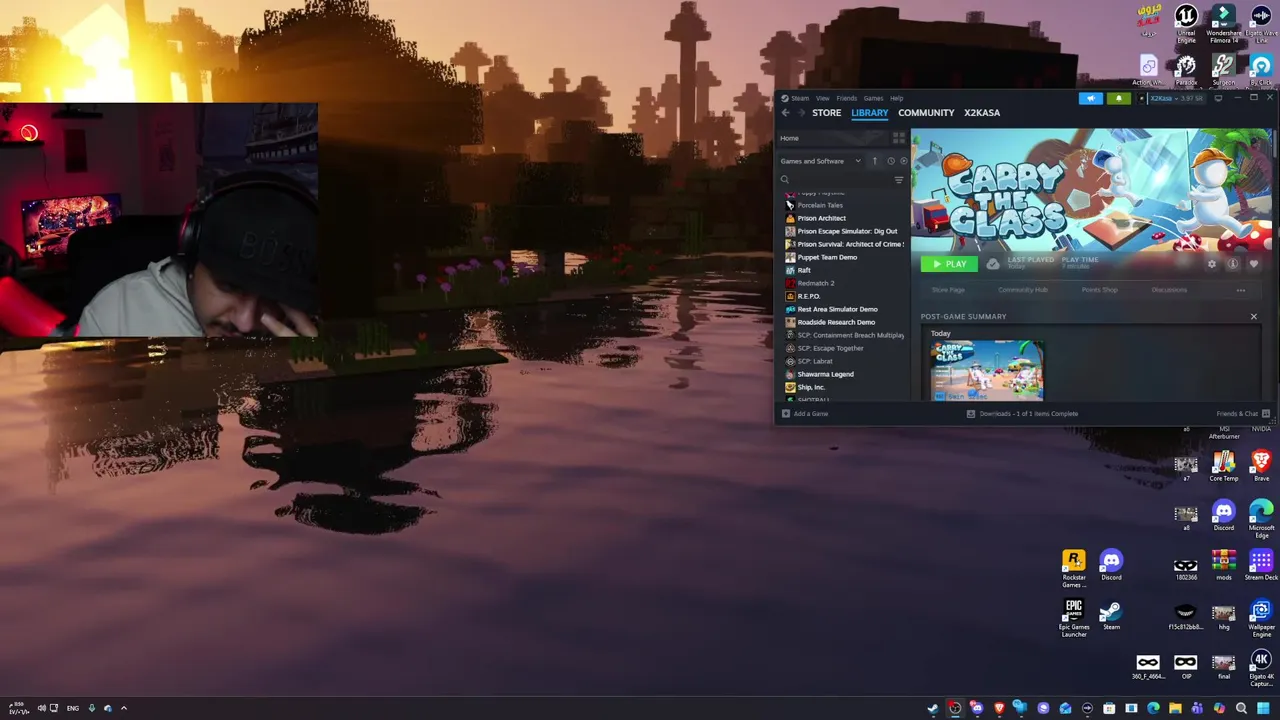Select Prison Architect in game list
The height and width of the screenshot is (720, 1280).
[821, 218]
